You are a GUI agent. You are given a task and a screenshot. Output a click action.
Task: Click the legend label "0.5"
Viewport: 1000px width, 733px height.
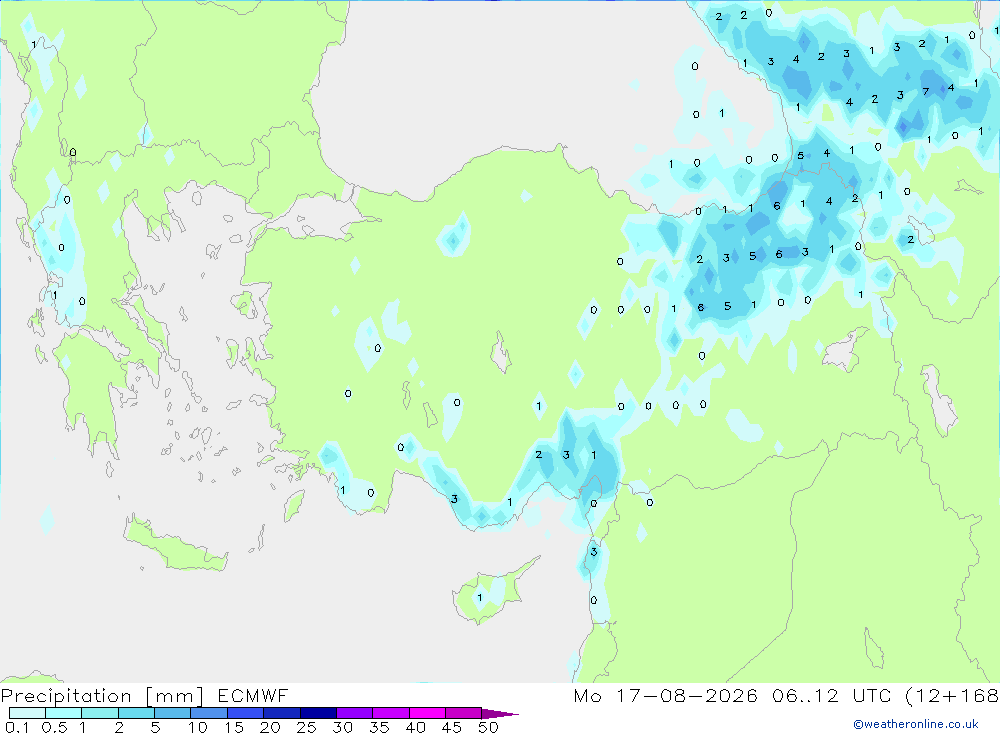(54, 727)
